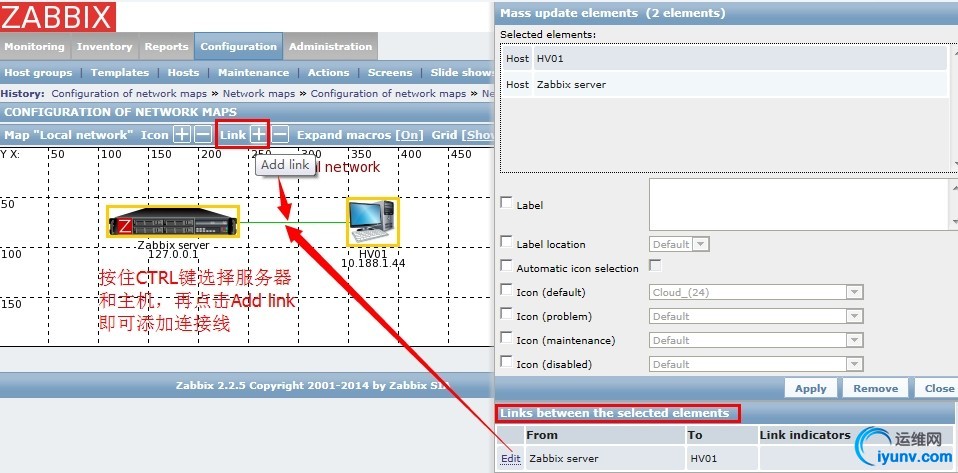Click the From column header

[605, 435]
